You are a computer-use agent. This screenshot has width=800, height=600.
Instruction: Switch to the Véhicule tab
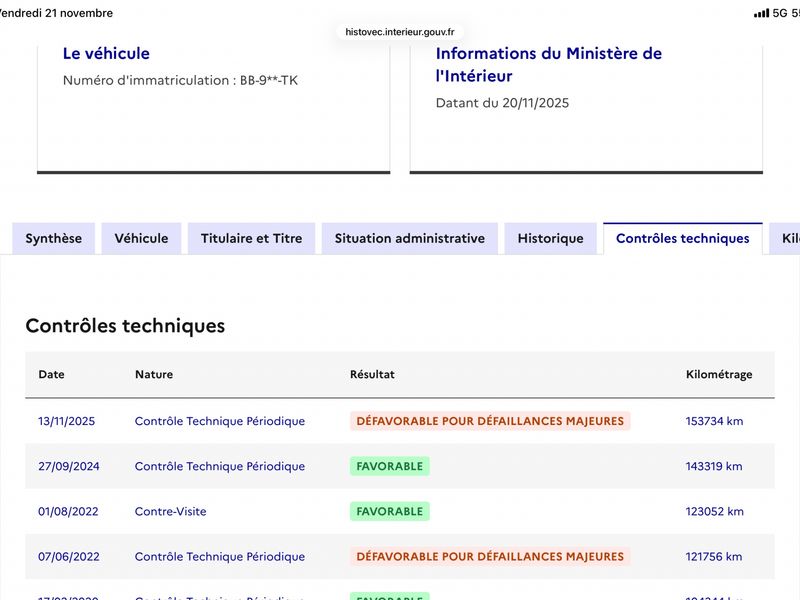click(141, 238)
